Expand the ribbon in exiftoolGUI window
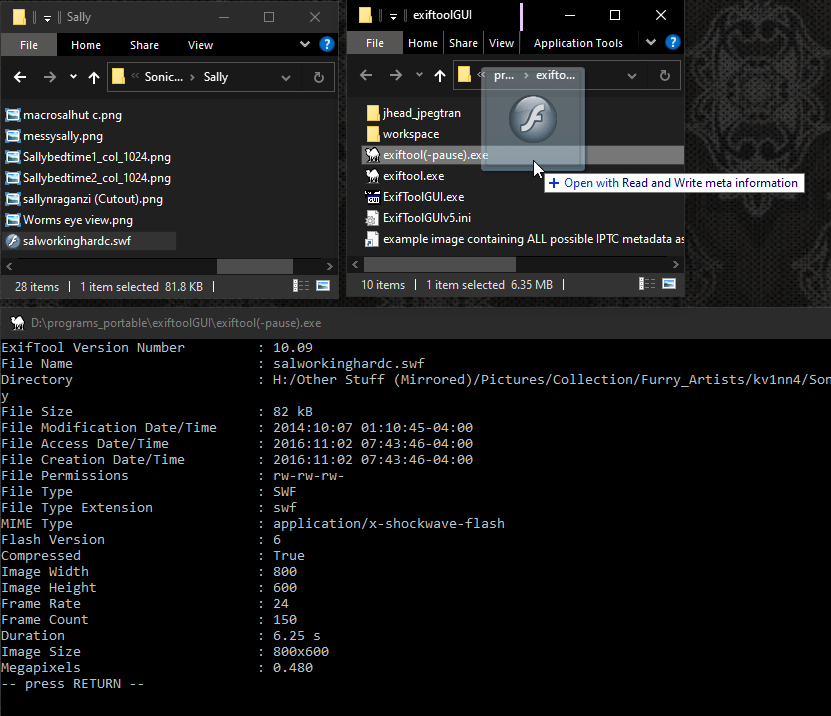The height and width of the screenshot is (716, 831). pos(652,43)
